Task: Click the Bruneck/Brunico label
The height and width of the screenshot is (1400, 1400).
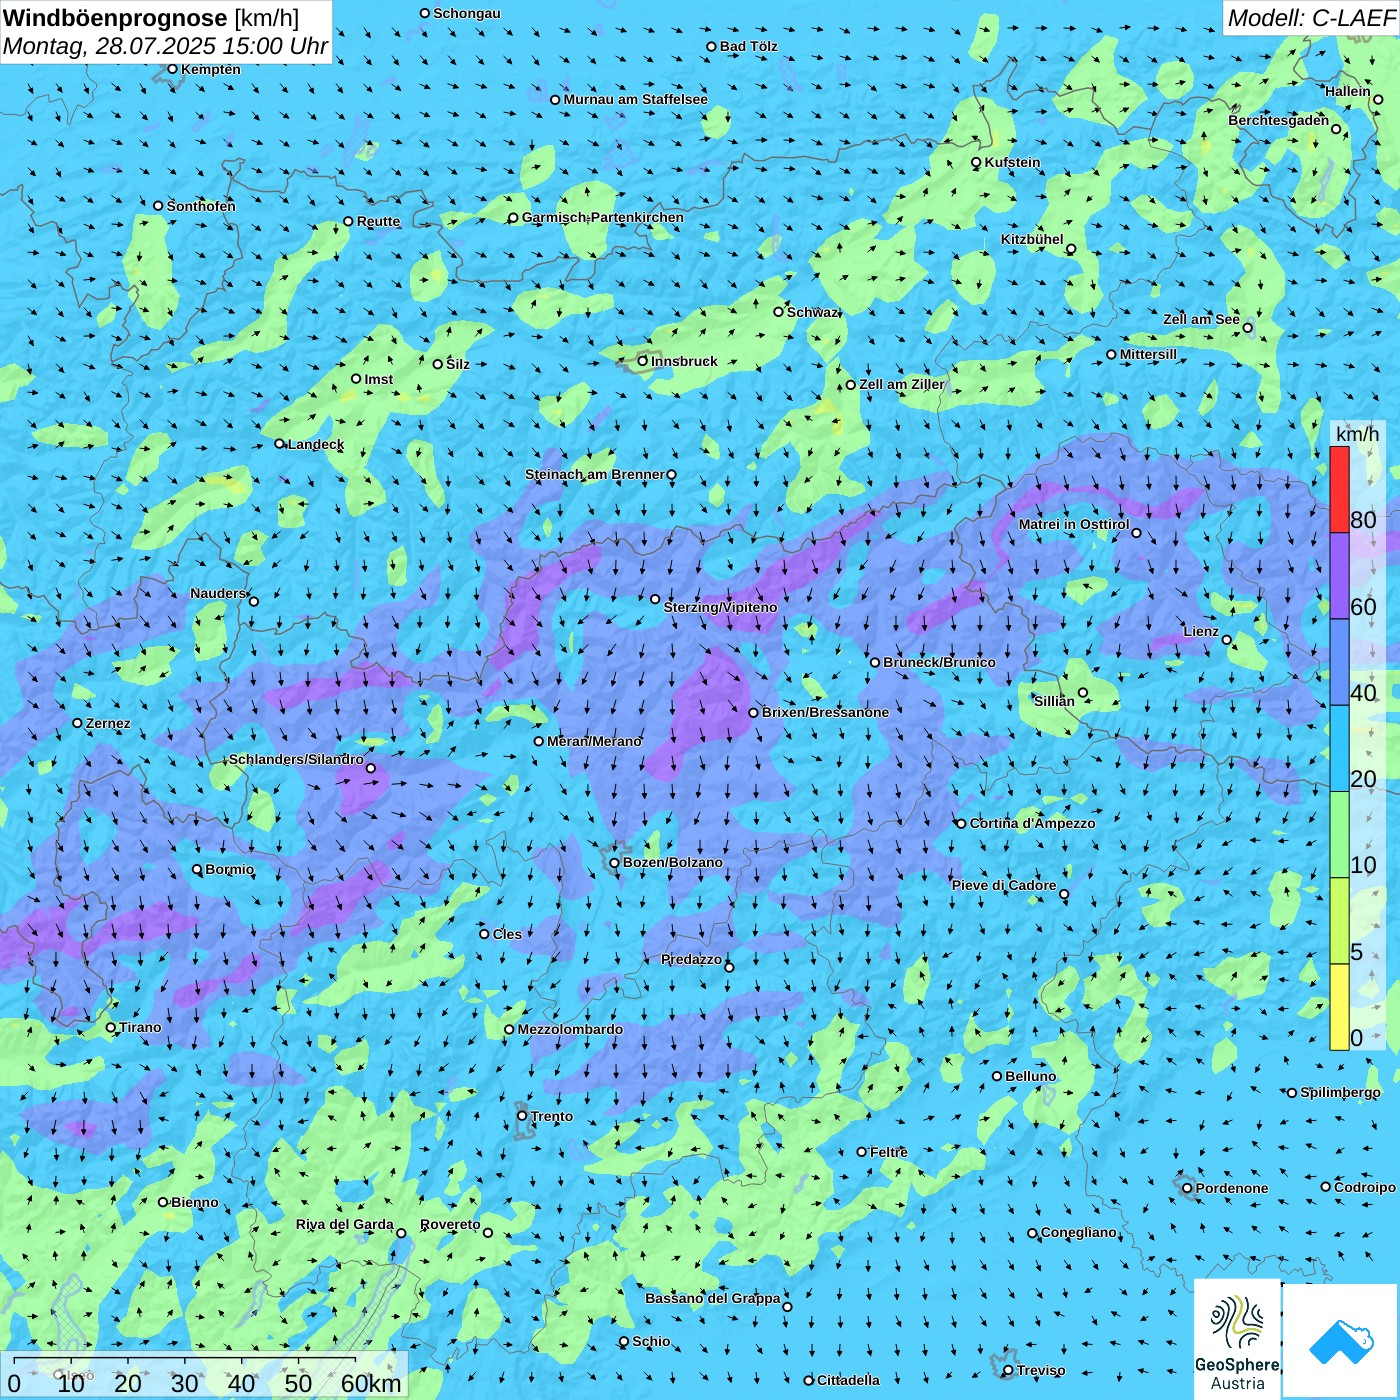Action: pyautogui.click(x=939, y=662)
